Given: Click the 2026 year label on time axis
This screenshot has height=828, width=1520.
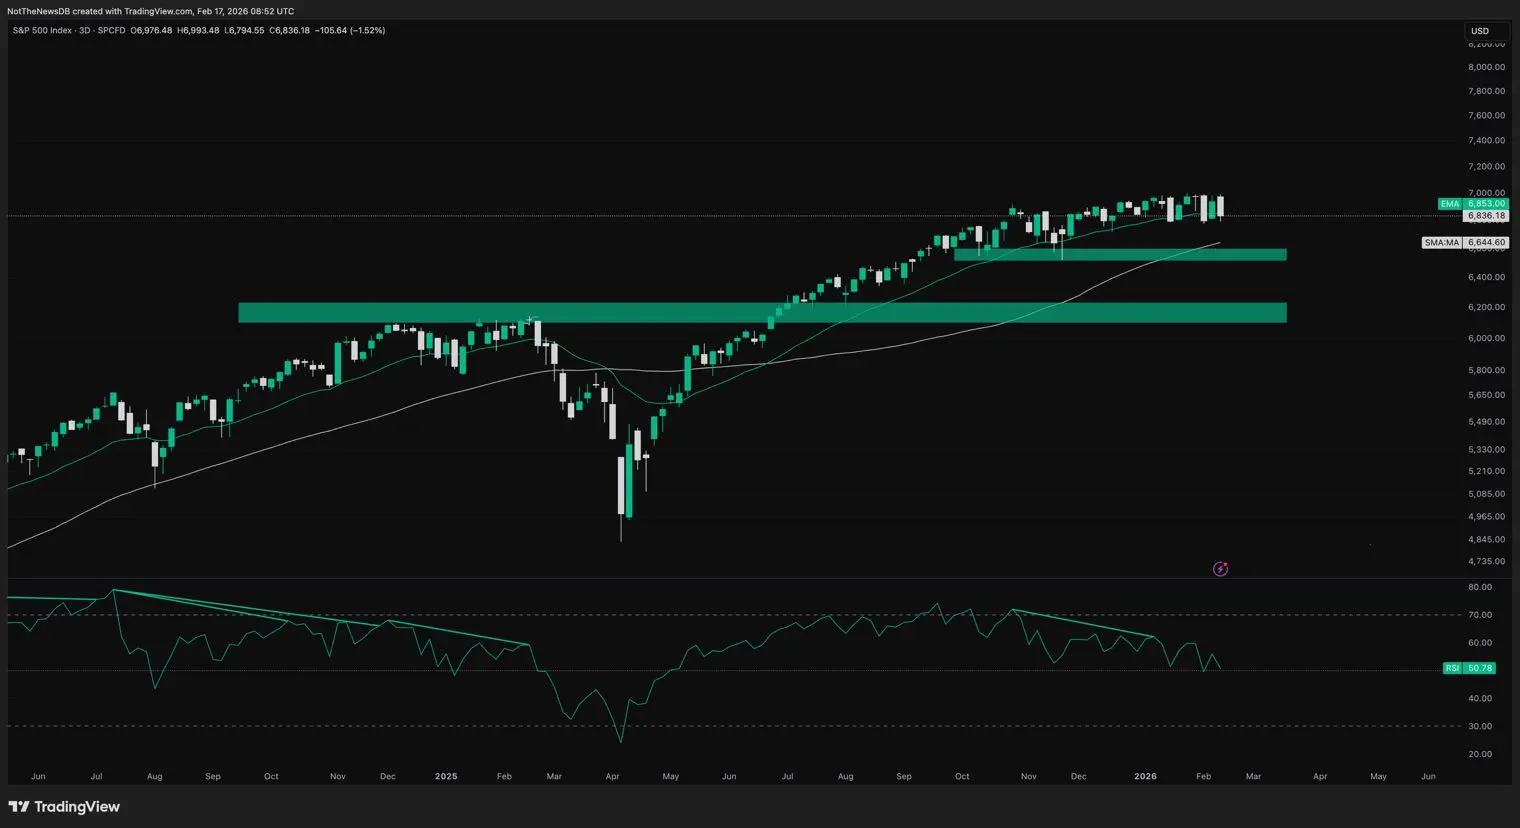Looking at the screenshot, I should coord(1145,776).
